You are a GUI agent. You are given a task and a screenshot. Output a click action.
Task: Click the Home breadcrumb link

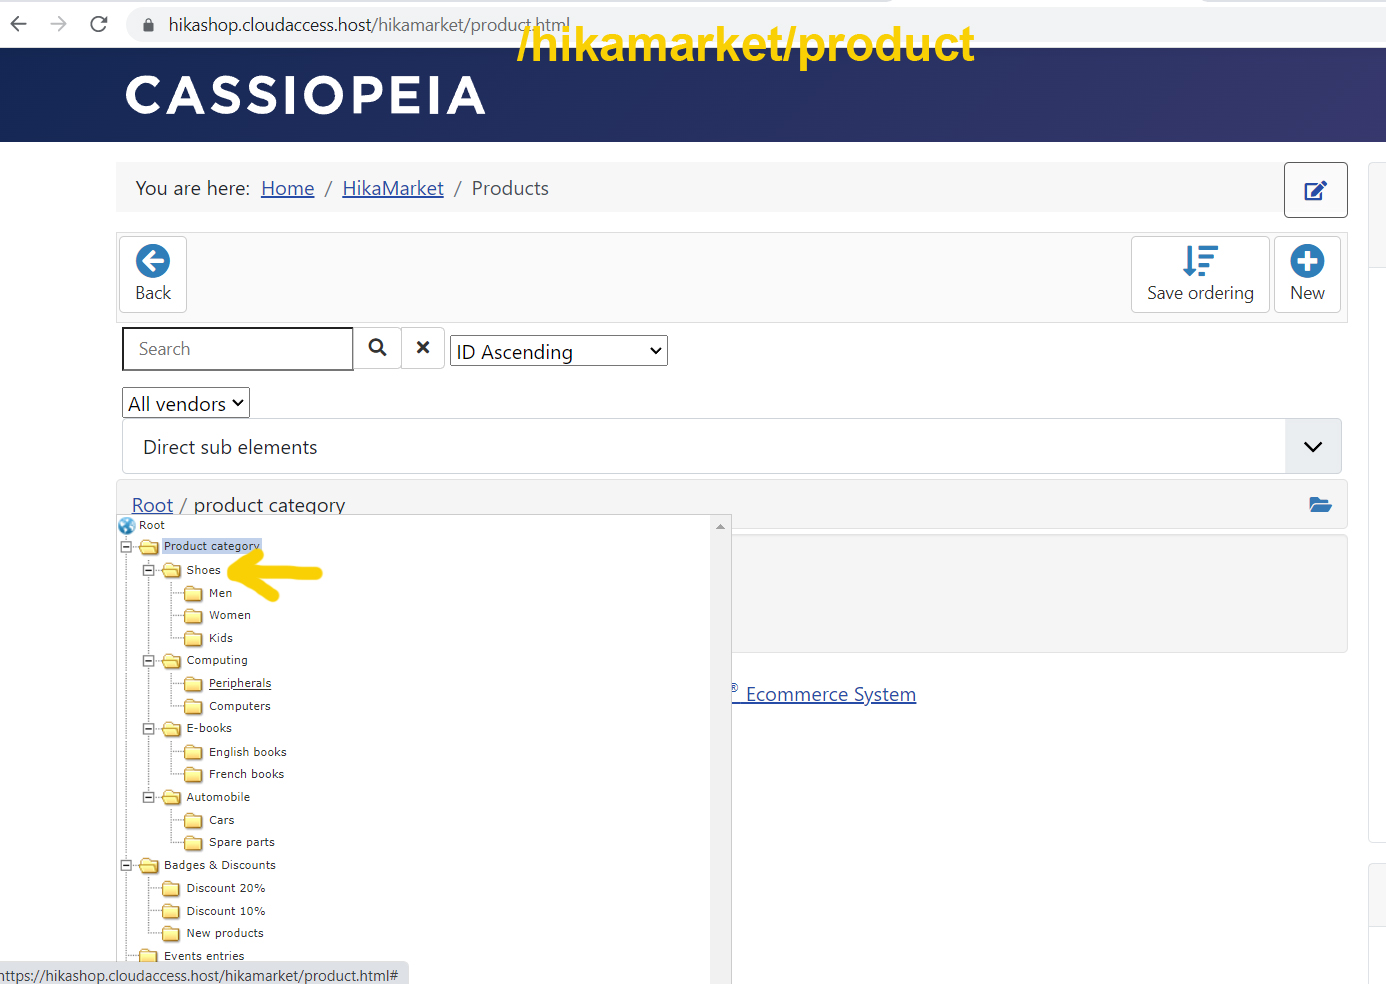click(x=288, y=188)
